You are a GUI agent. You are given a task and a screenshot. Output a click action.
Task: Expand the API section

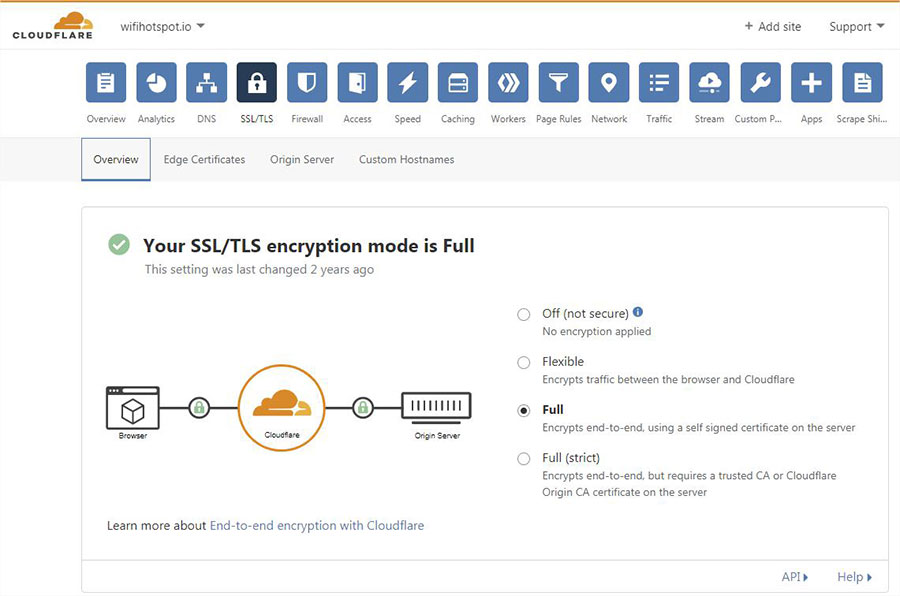[795, 577]
